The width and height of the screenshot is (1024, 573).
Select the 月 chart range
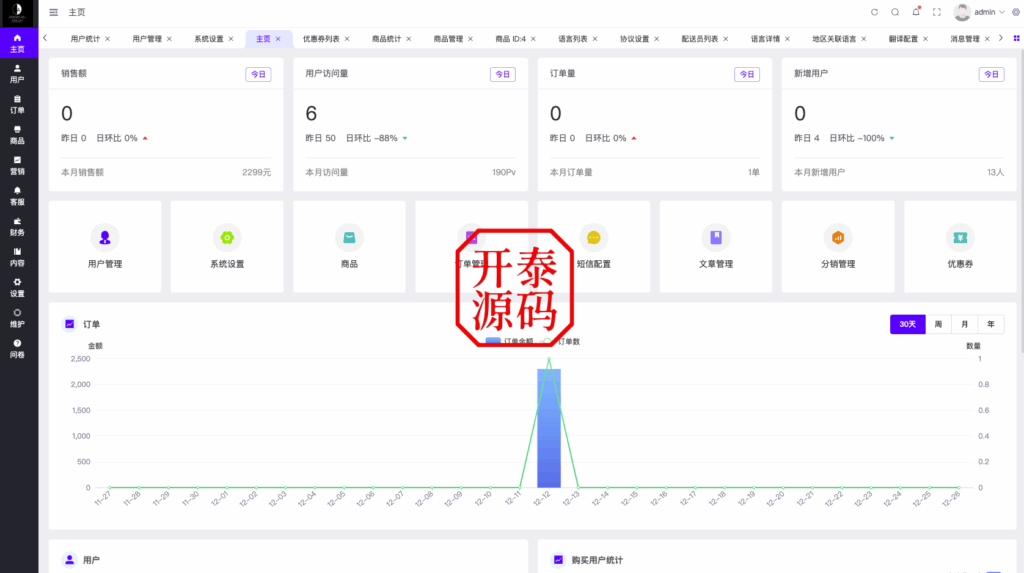point(965,324)
